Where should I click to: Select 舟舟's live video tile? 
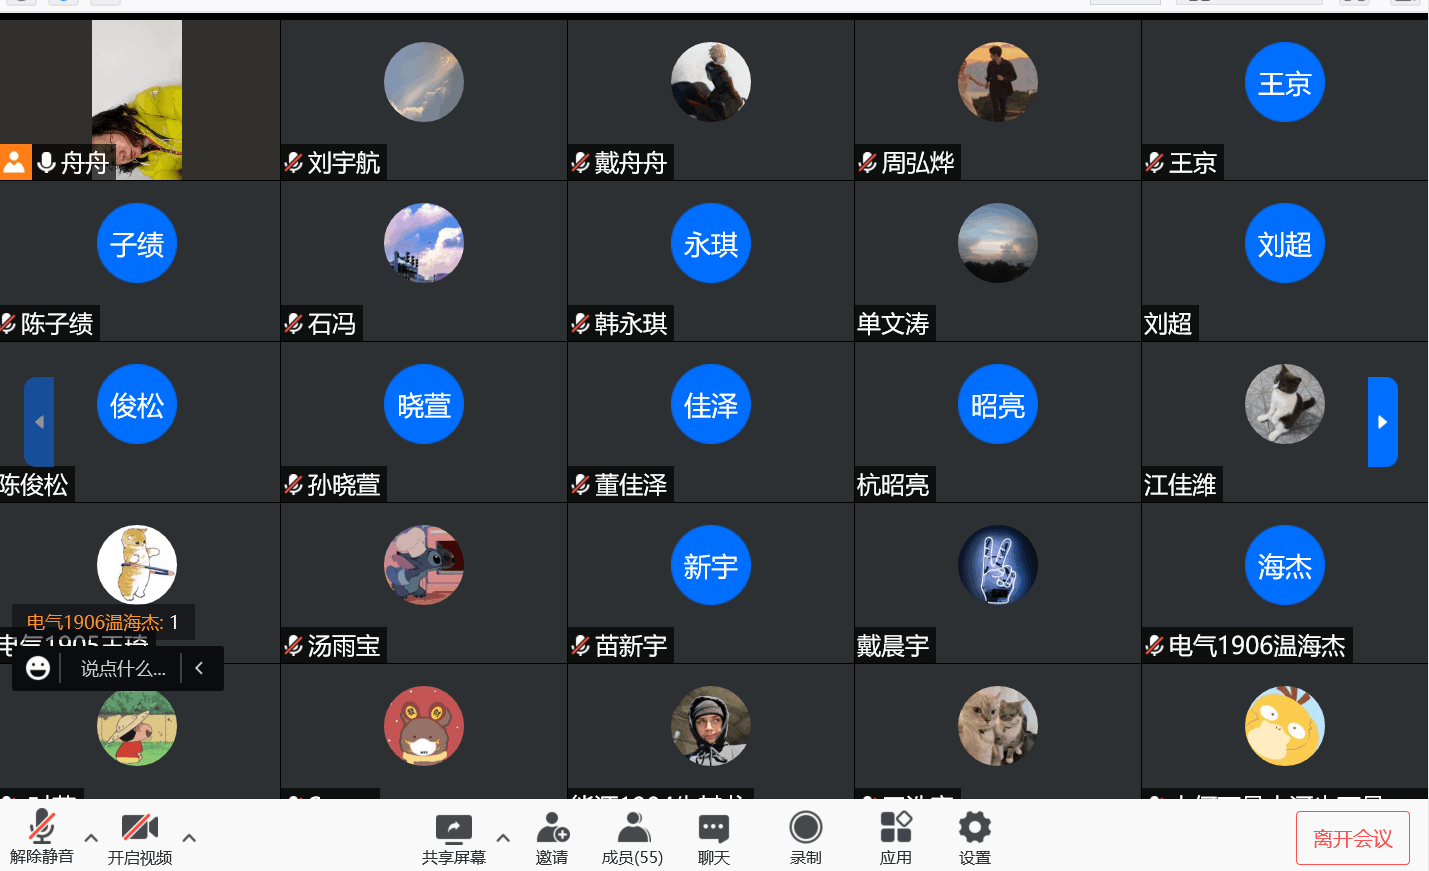[140, 100]
